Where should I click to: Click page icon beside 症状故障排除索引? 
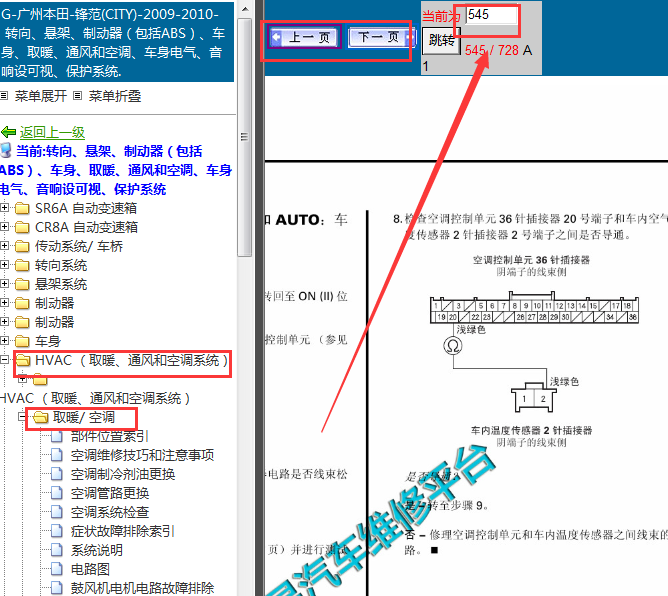(57, 531)
